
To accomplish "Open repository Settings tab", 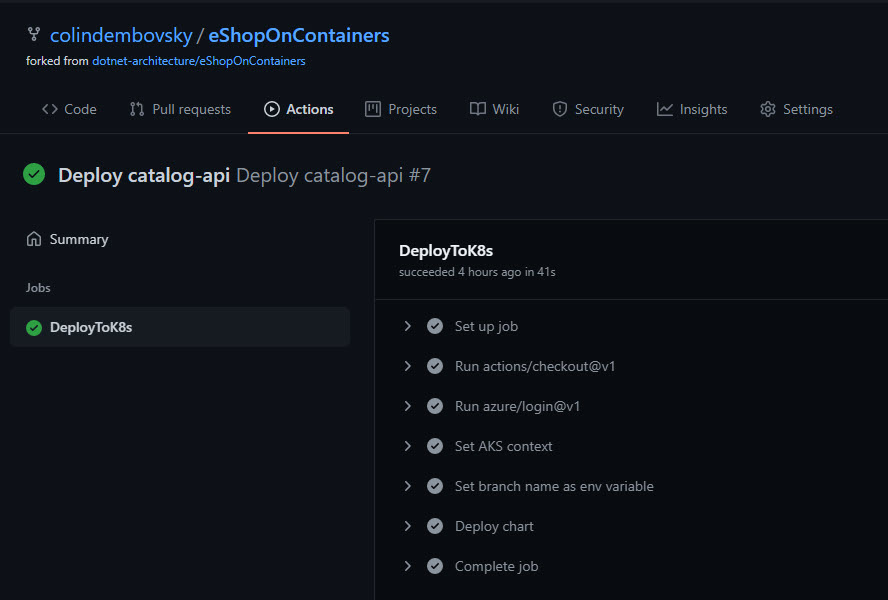I will pyautogui.click(x=796, y=109).
